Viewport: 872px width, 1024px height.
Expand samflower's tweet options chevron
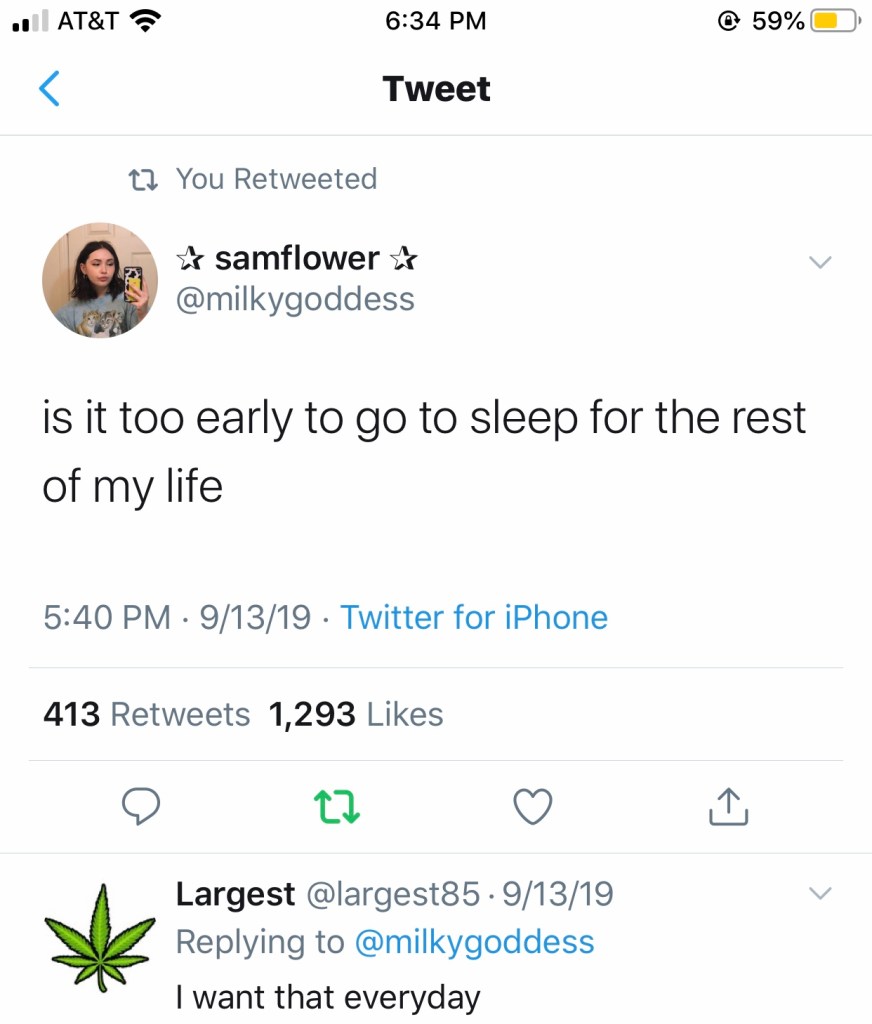click(x=820, y=263)
